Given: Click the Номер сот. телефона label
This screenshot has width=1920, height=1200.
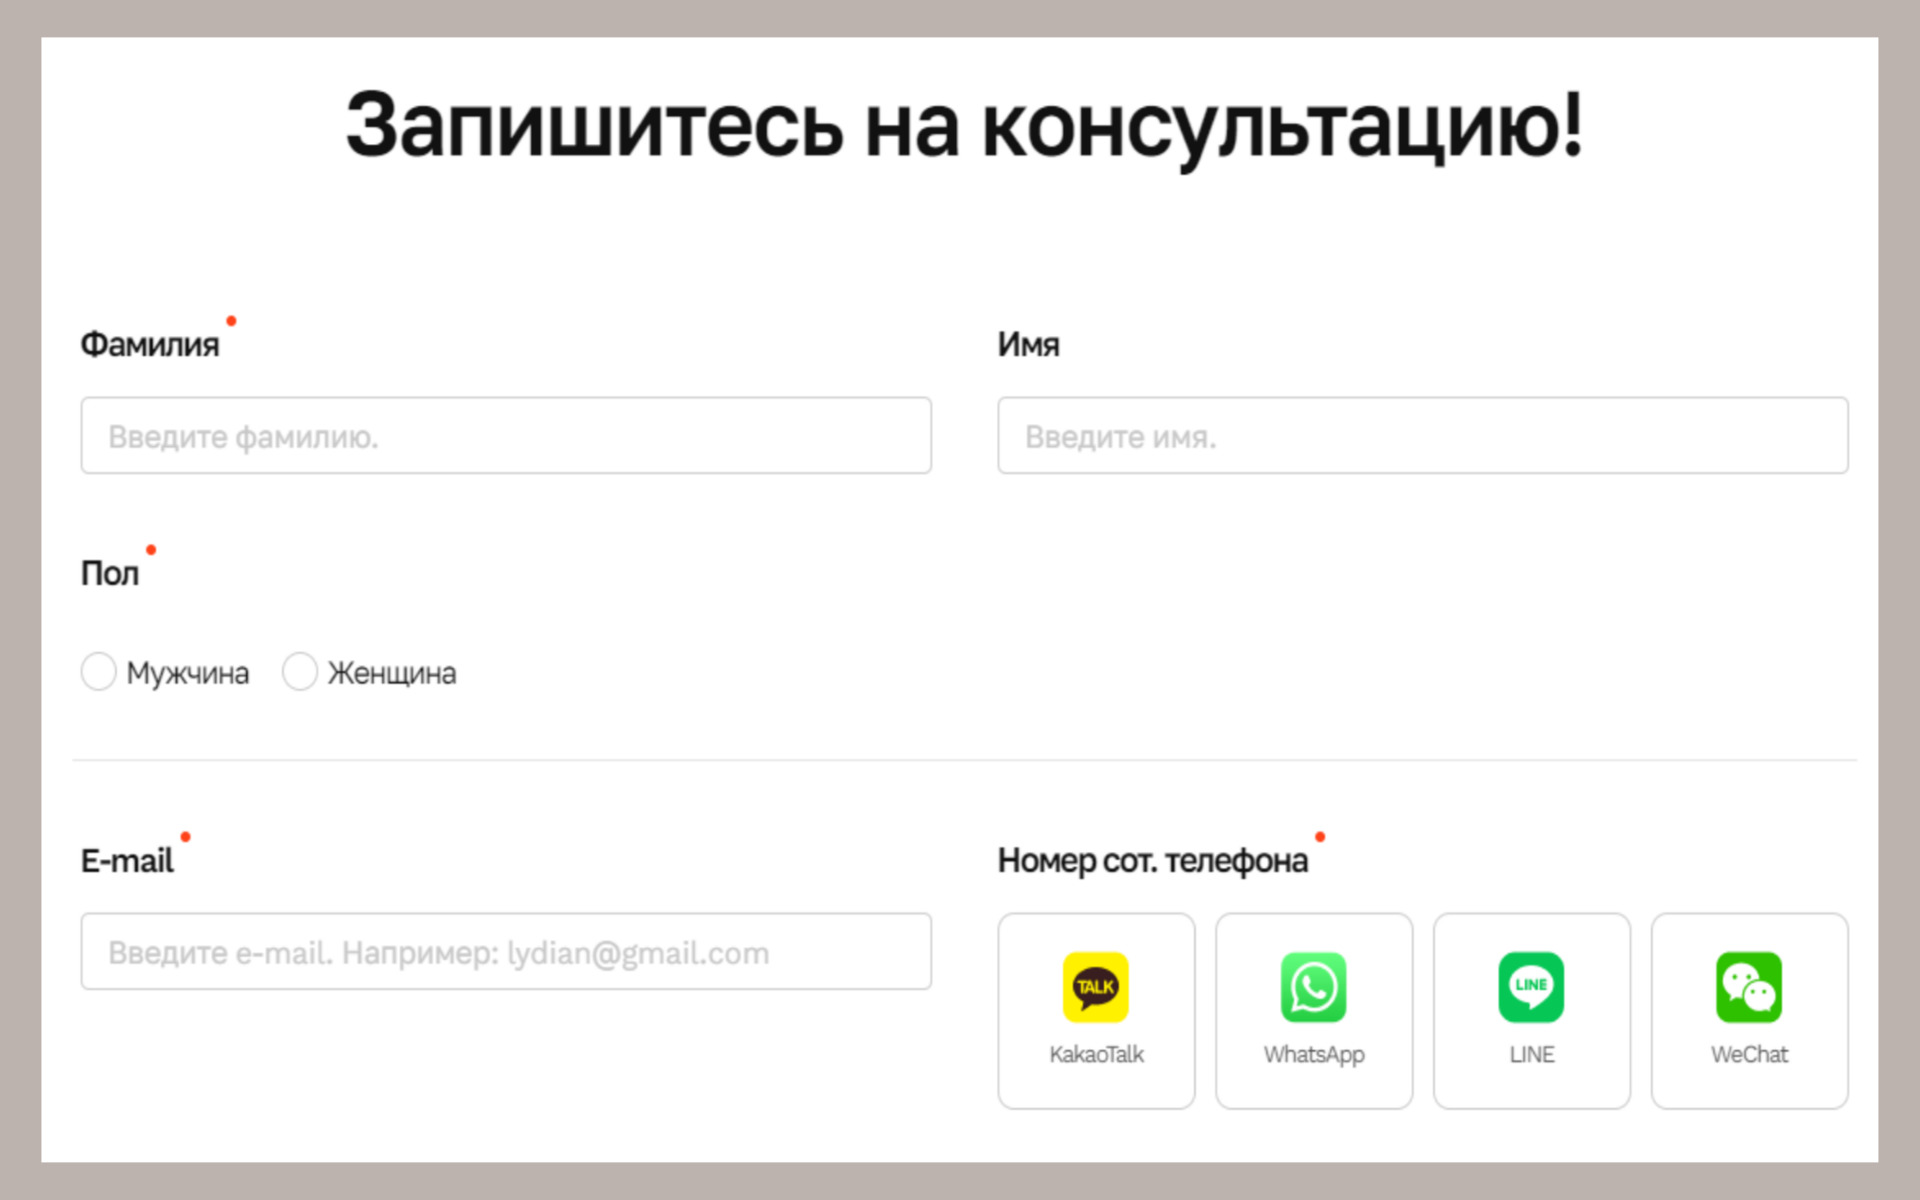Looking at the screenshot, I should [1152, 861].
